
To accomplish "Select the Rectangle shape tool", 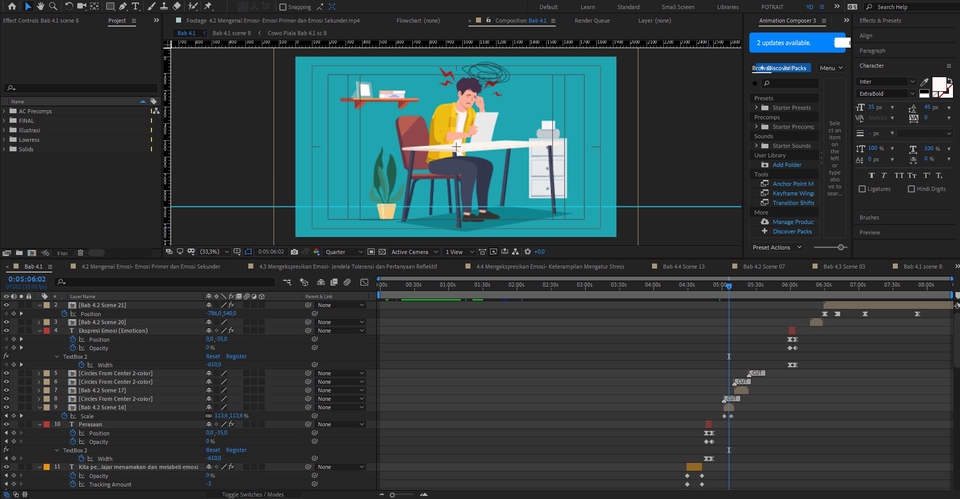I will click(x=110, y=6).
